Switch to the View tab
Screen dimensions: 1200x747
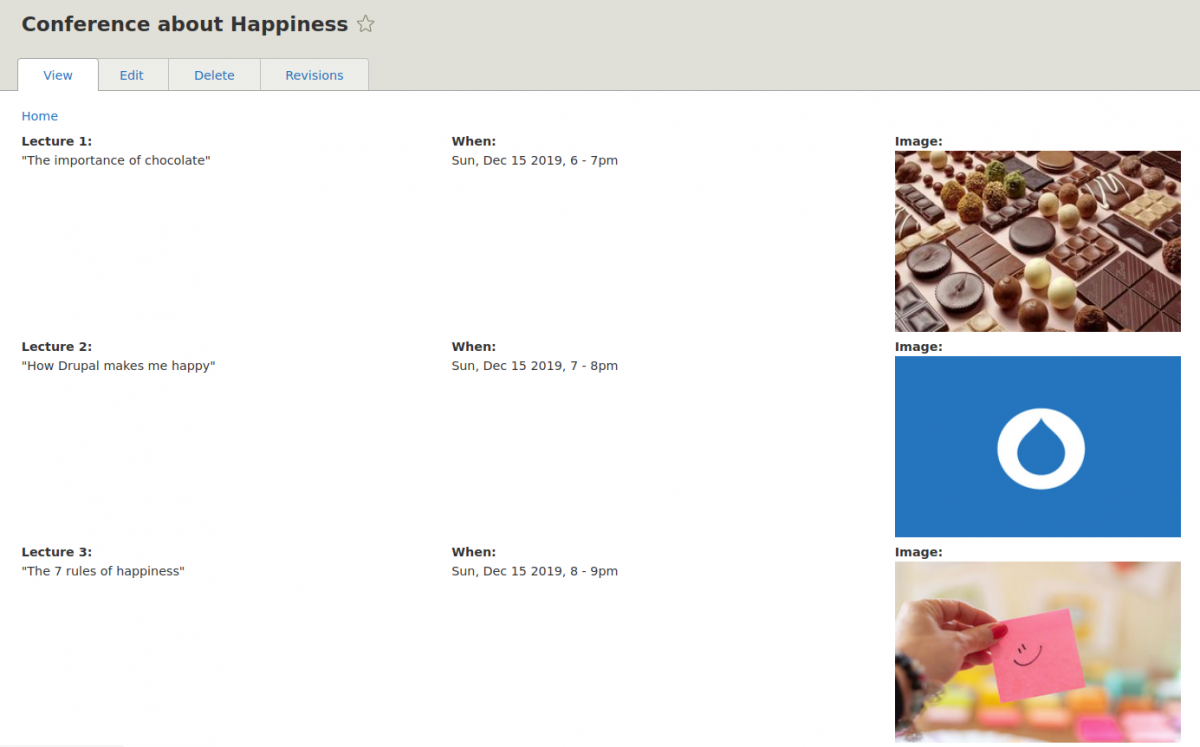point(58,75)
